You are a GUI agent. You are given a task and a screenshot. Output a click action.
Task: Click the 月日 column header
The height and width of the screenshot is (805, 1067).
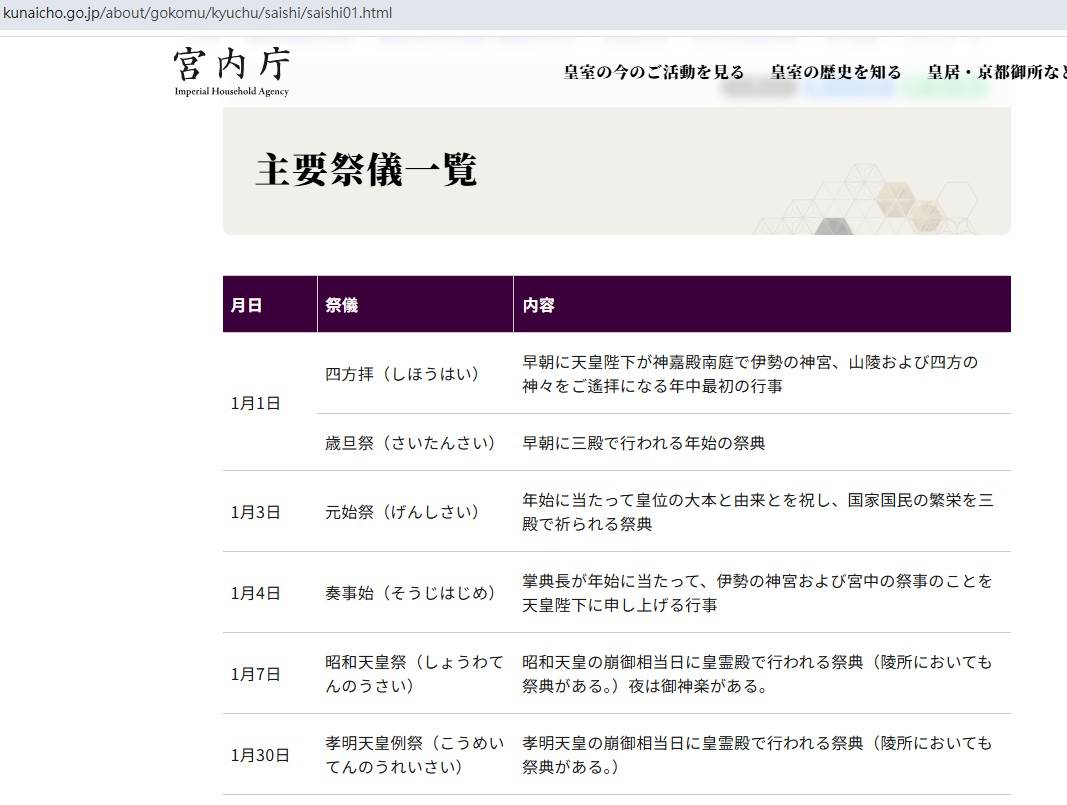[246, 305]
